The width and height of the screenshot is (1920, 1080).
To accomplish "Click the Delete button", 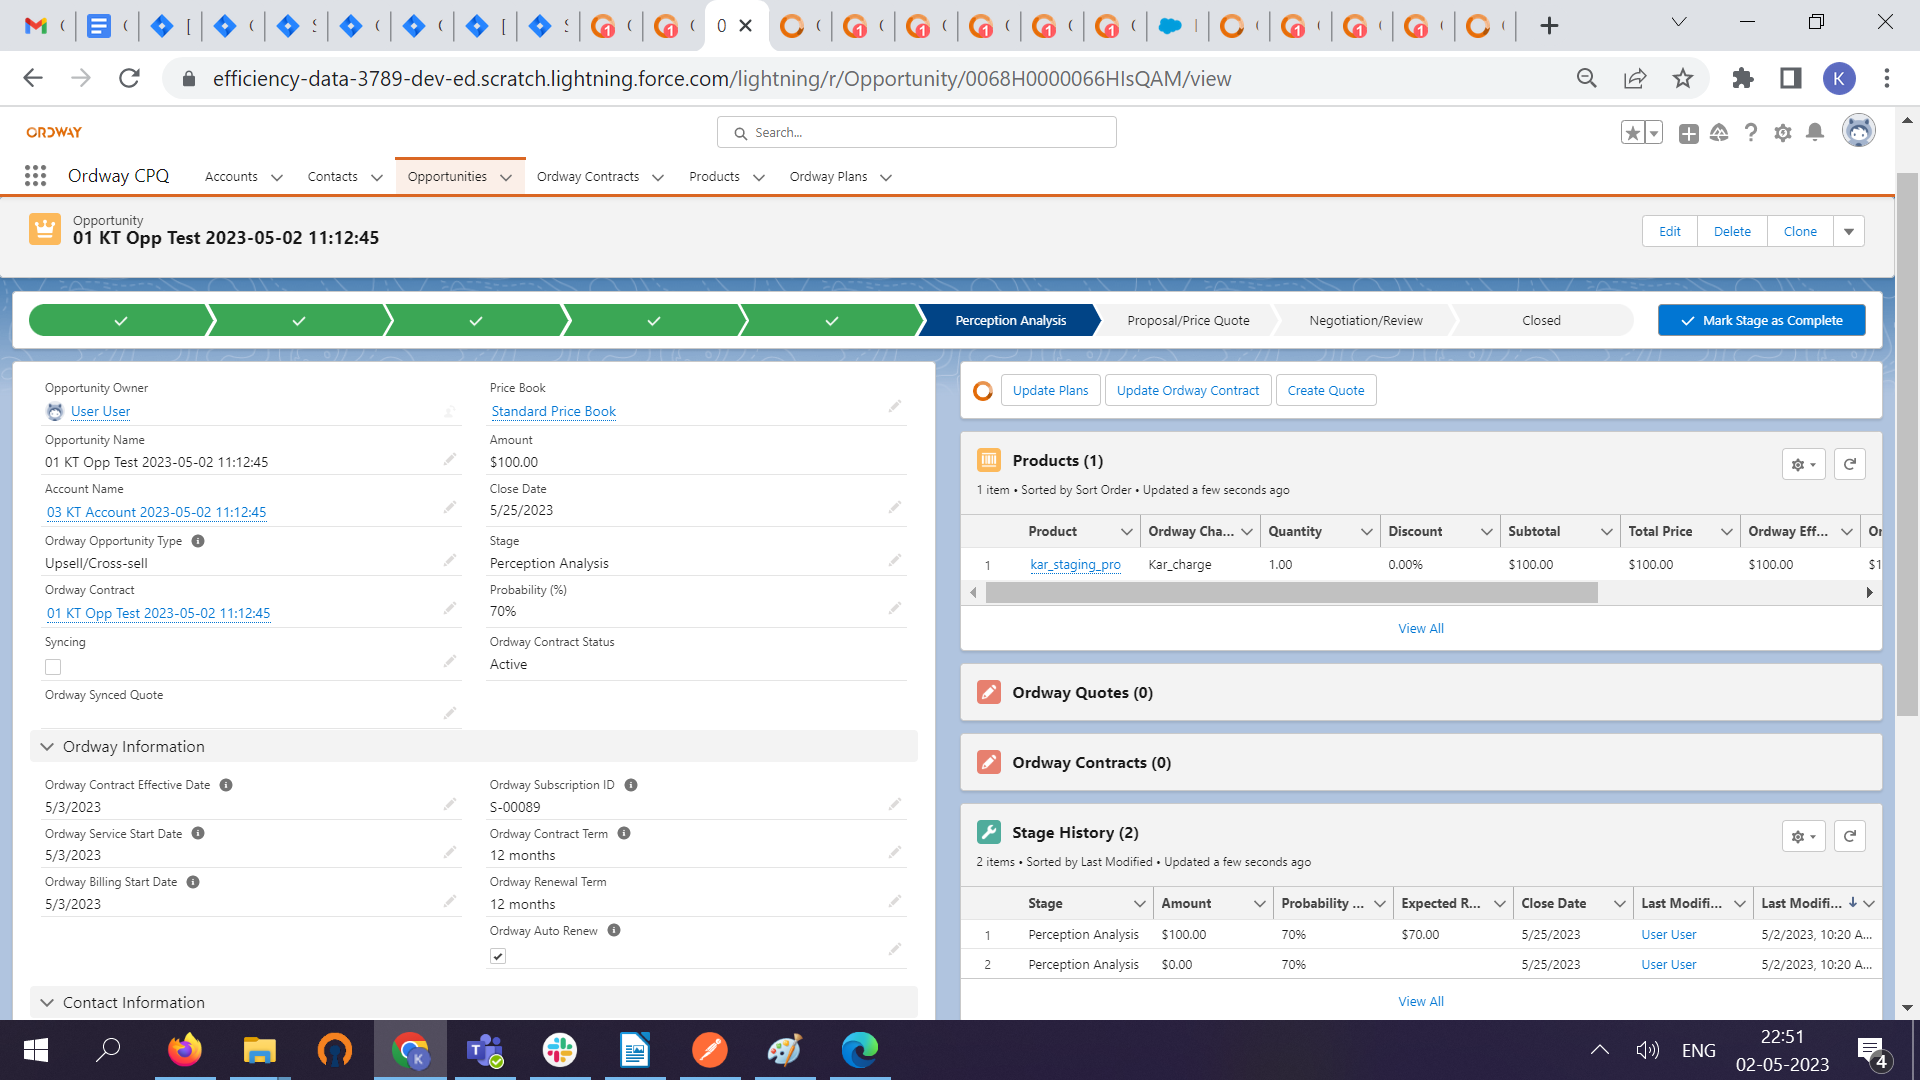I will click(1732, 231).
